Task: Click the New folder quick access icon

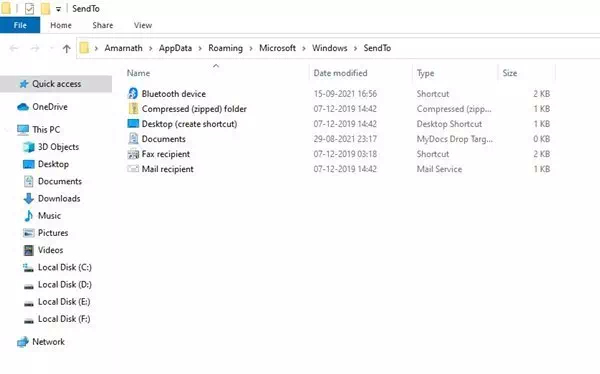Action: (x=45, y=8)
